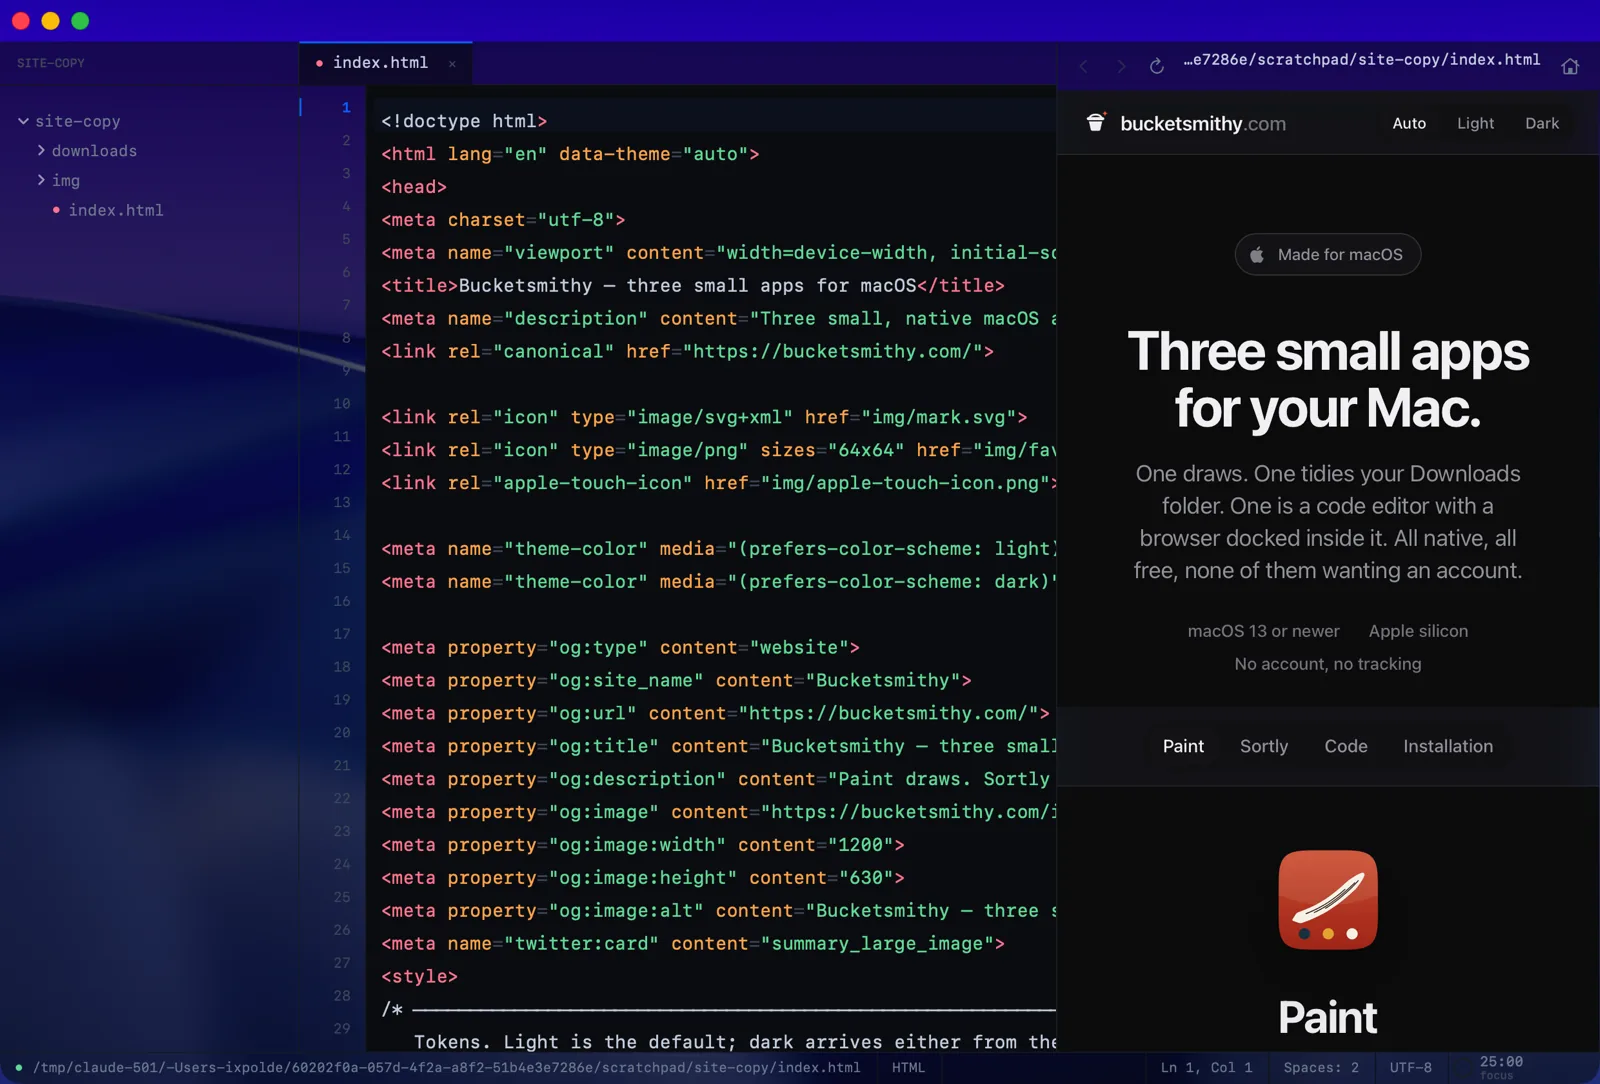1600x1084 pixels.
Task: Click the Ln 1, Col 1 cursor position
Action: click(1206, 1067)
